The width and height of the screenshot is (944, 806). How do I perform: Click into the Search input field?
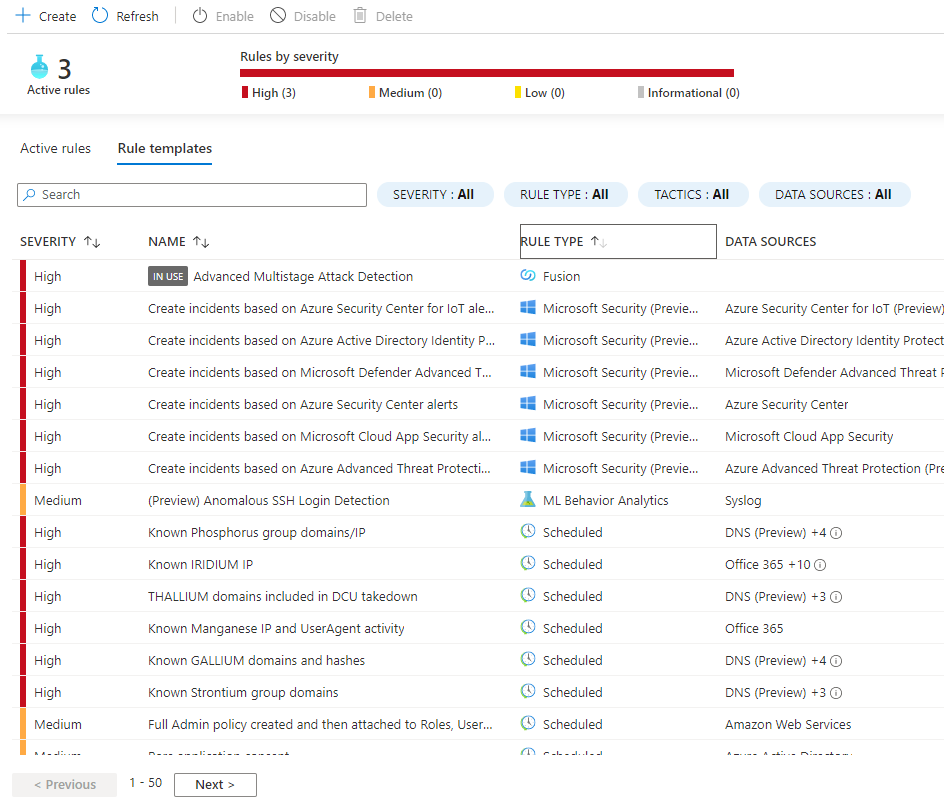(x=192, y=194)
